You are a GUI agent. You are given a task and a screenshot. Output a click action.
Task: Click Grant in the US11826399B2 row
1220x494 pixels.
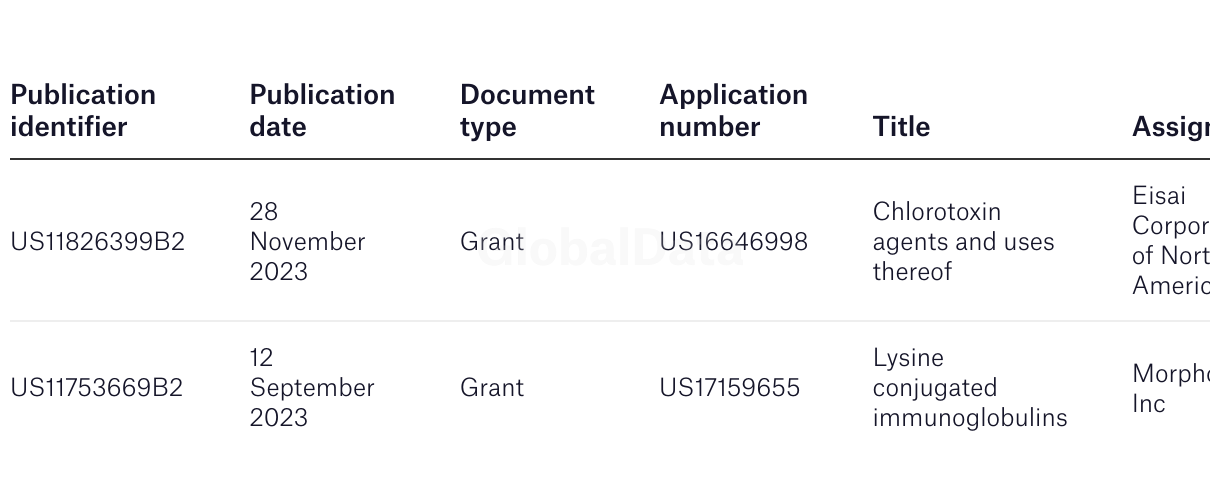(492, 242)
